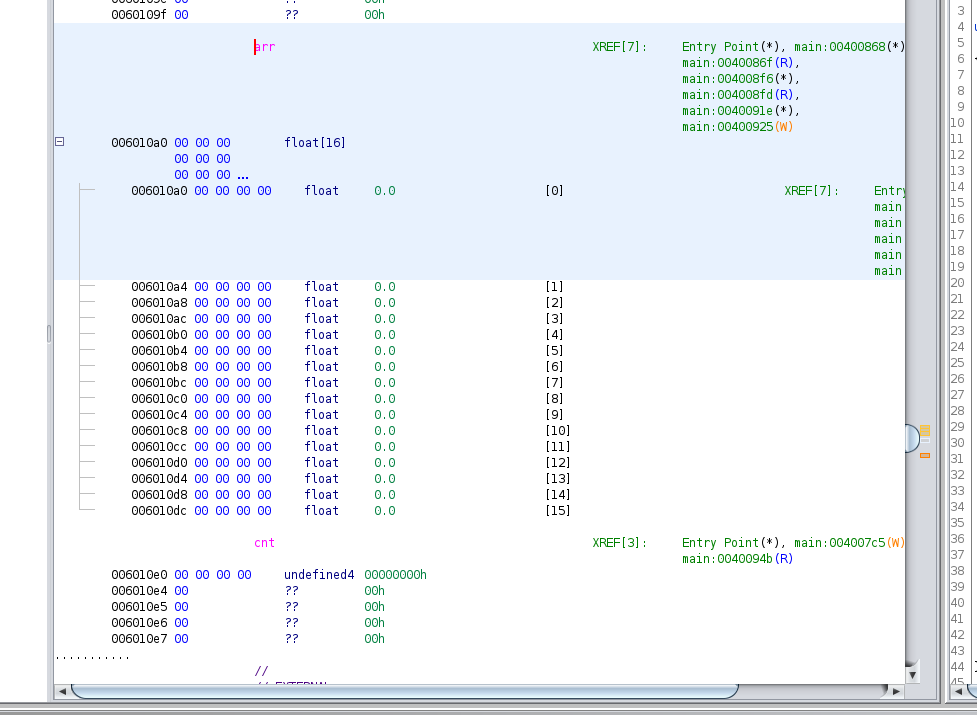Click yellow marker in overview margin

tap(925, 430)
